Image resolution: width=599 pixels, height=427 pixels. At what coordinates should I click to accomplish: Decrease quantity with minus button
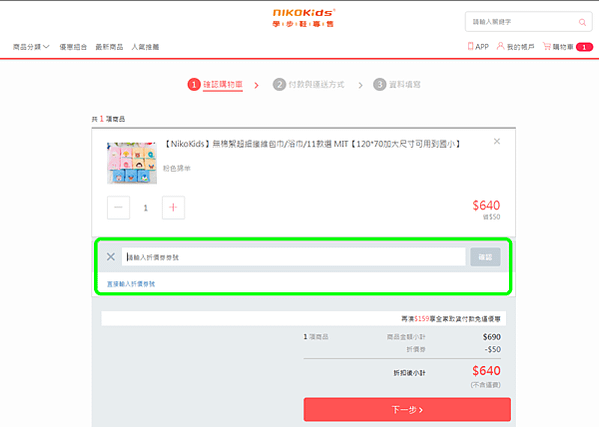(118, 207)
